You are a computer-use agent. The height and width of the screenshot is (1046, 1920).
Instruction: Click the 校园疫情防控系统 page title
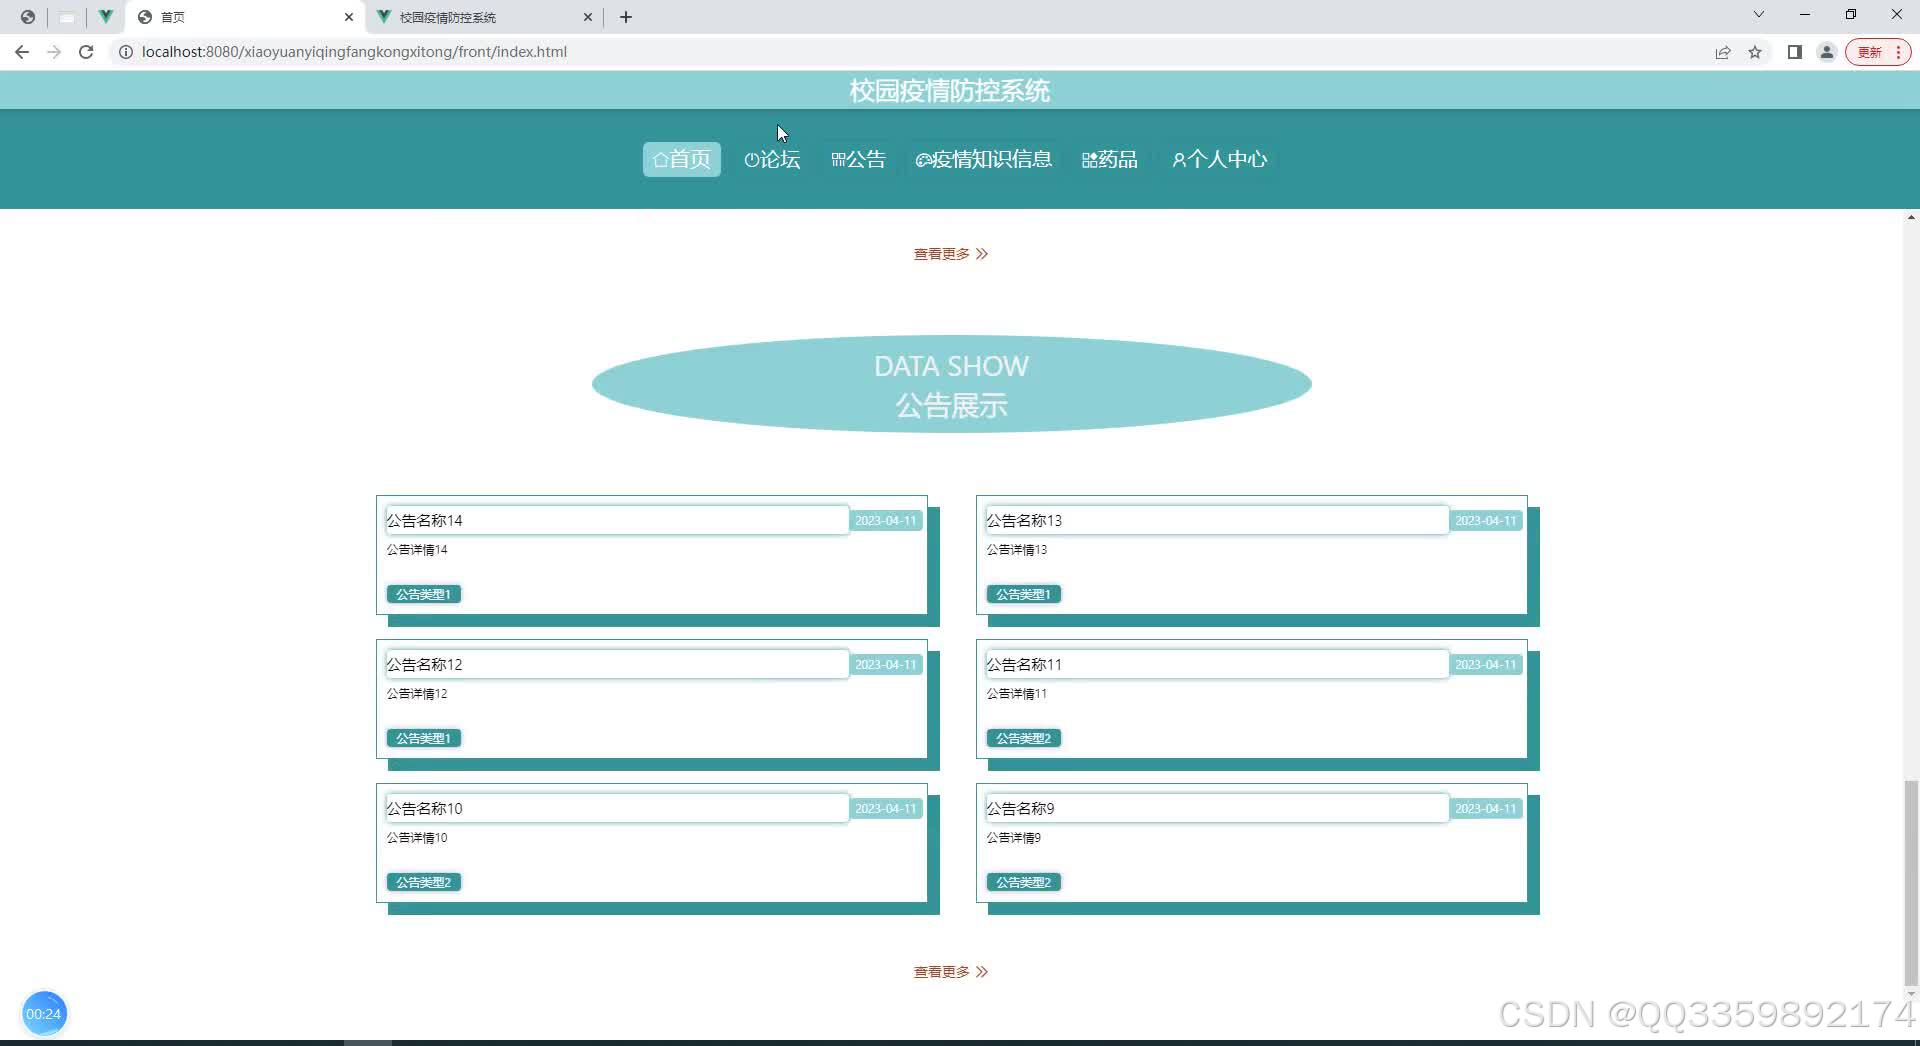pos(950,91)
